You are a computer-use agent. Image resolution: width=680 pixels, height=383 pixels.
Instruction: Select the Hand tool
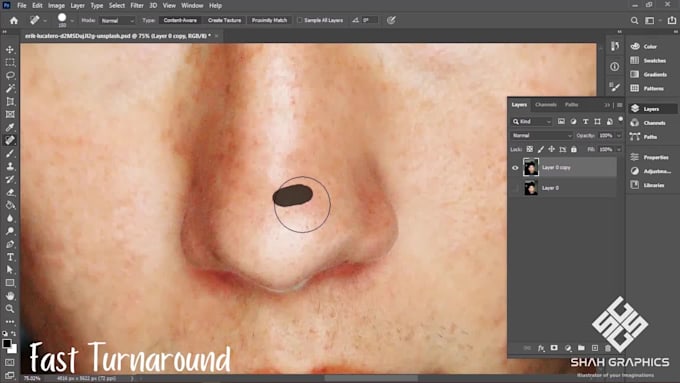[10, 296]
